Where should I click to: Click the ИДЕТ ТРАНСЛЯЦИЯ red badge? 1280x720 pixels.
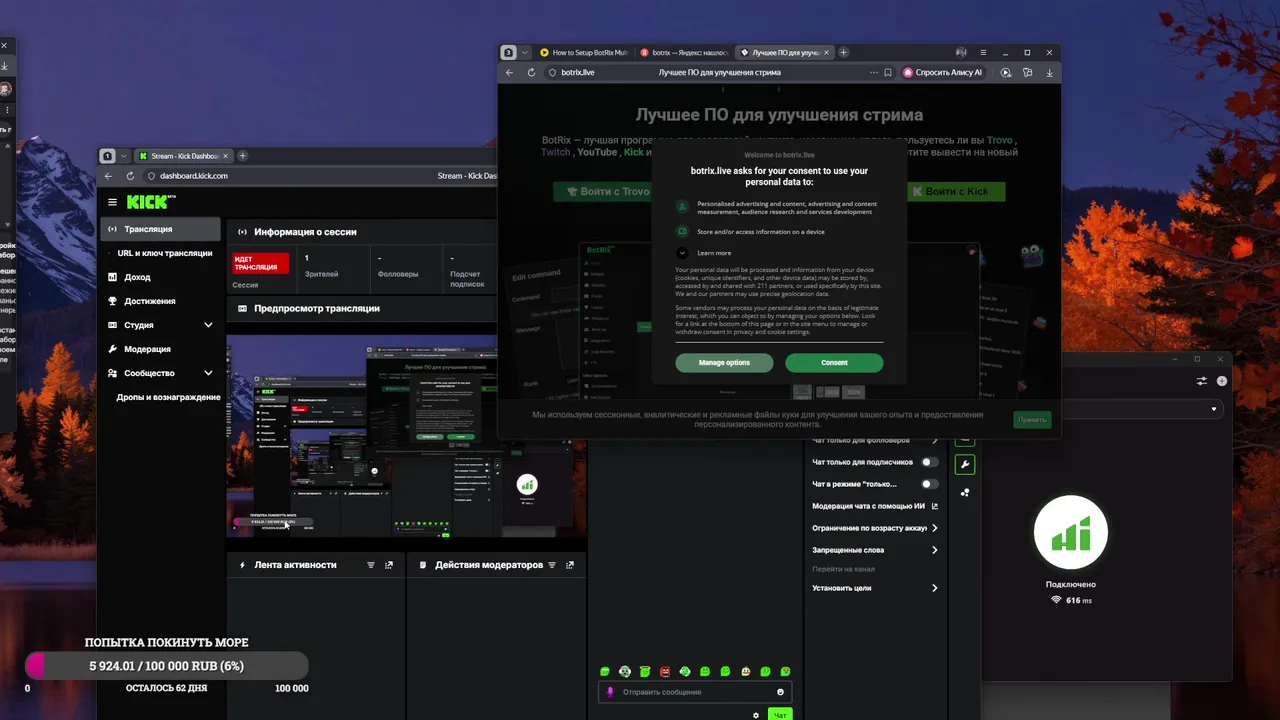(260, 263)
